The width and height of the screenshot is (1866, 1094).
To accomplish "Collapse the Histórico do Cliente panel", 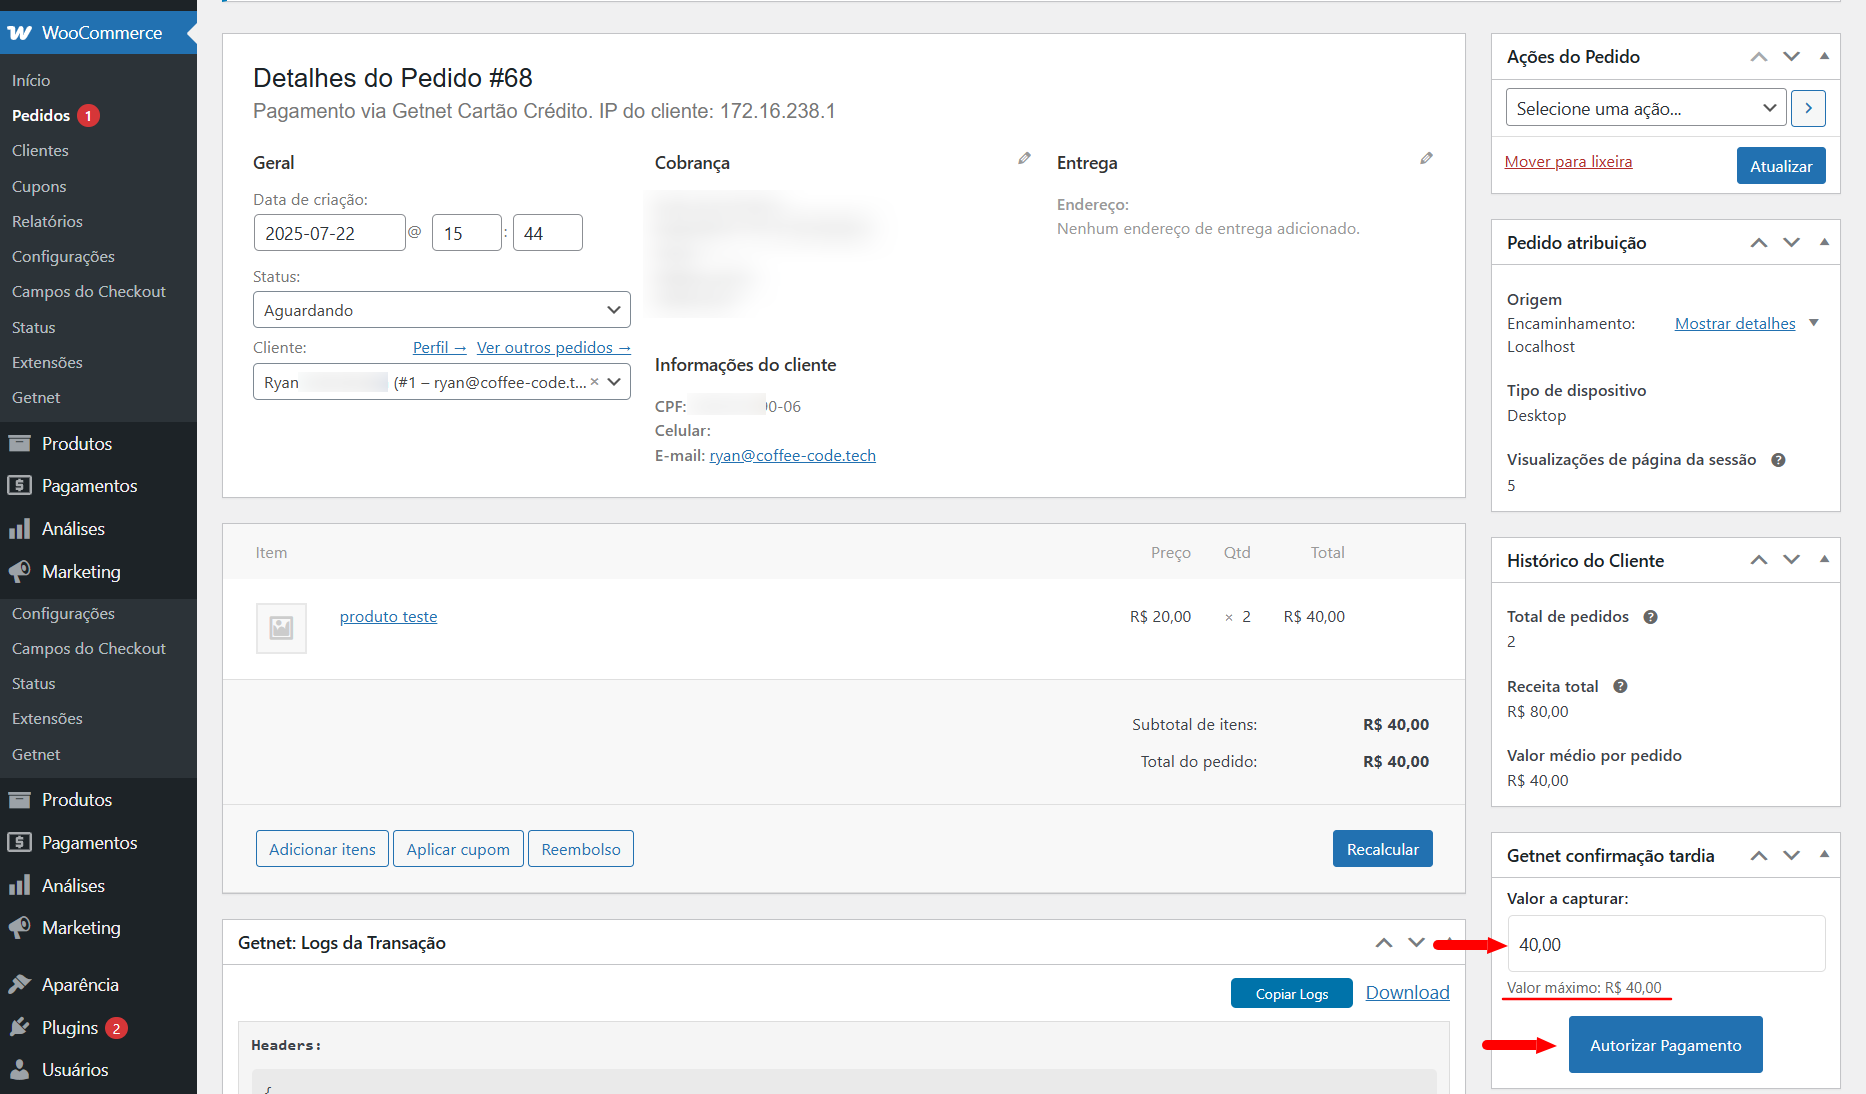I will pos(1824,559).
